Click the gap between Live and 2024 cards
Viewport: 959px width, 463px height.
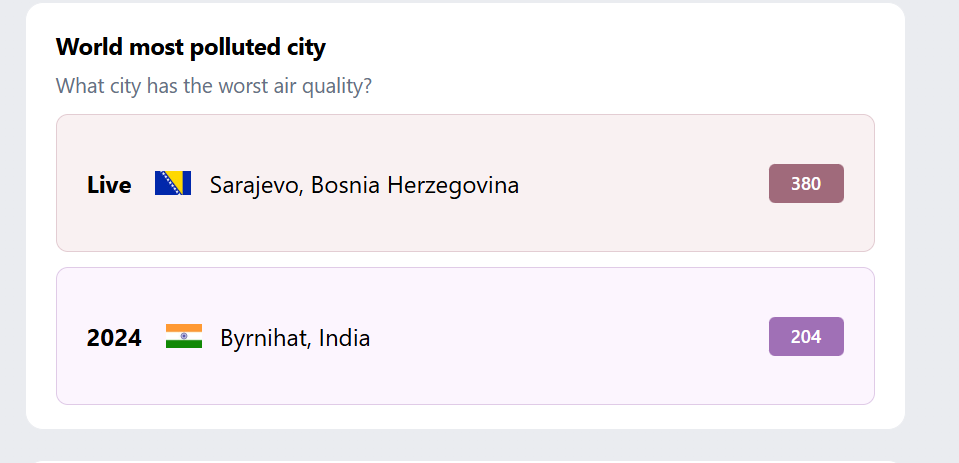tap(465, 260)
